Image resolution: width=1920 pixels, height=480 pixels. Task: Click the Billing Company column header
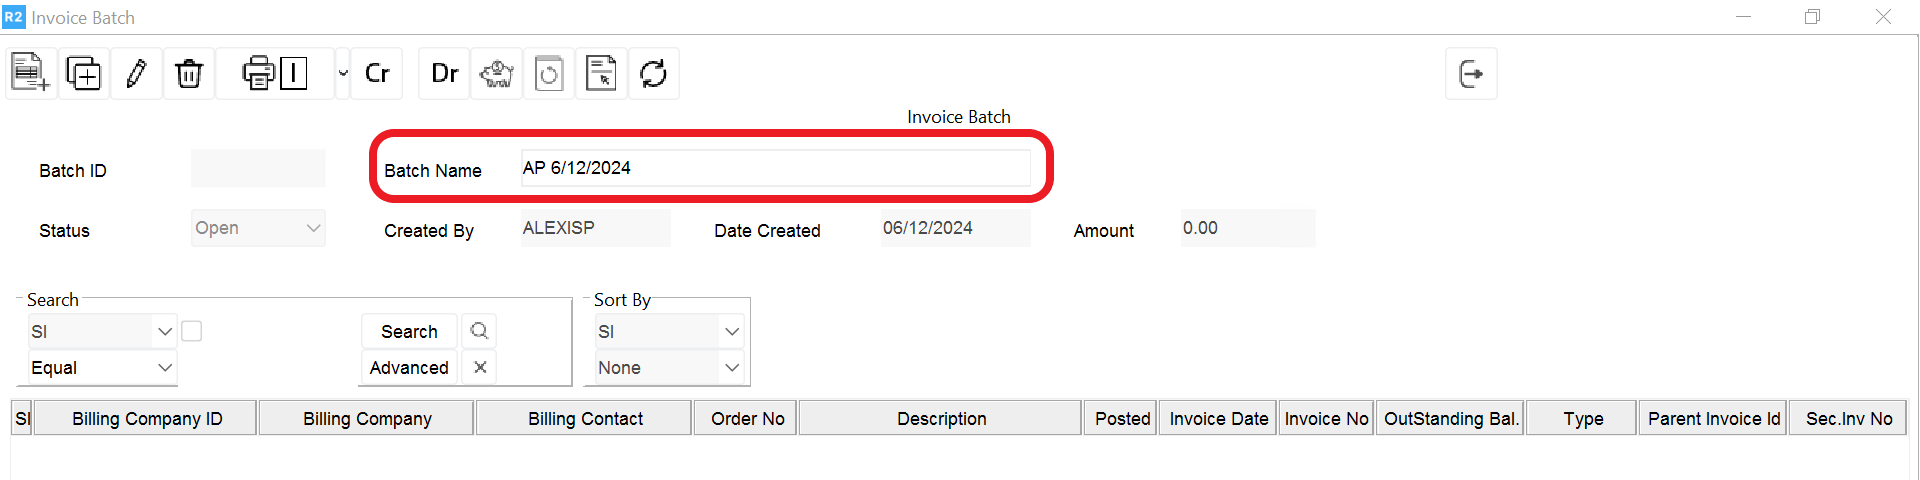click(367, 419)
